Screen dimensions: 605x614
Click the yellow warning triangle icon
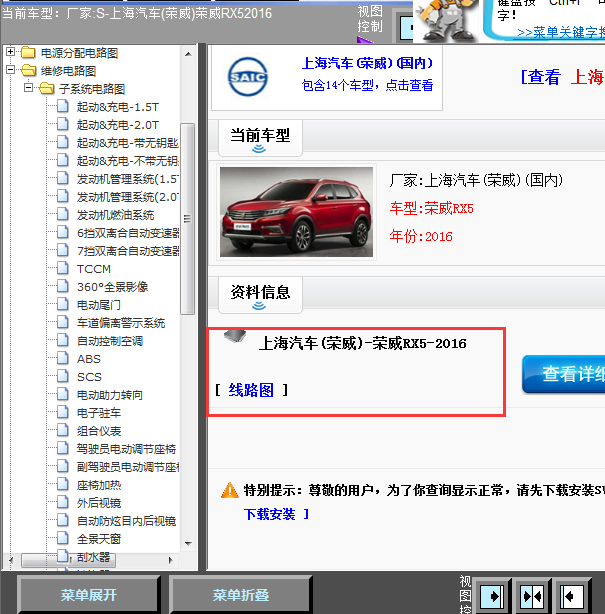(x=229, y=491)
